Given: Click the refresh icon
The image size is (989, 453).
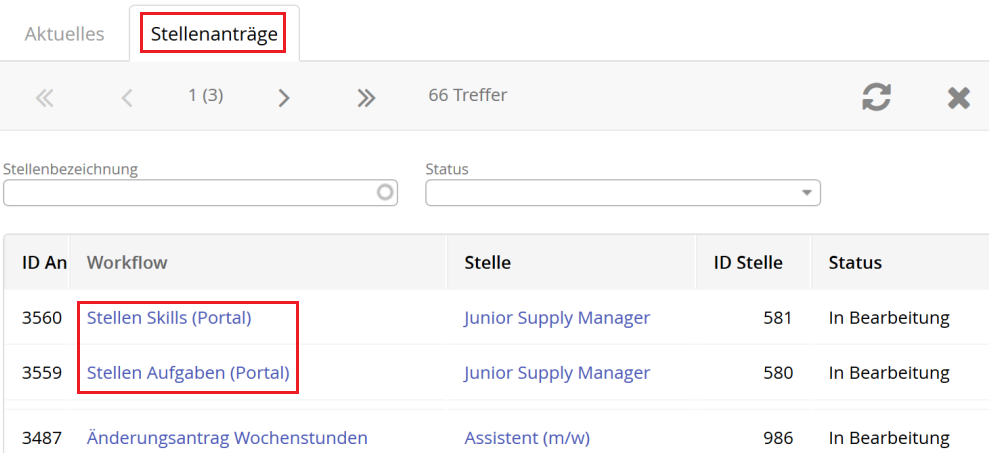Looking at the screenshot, I should pos(877,97).
